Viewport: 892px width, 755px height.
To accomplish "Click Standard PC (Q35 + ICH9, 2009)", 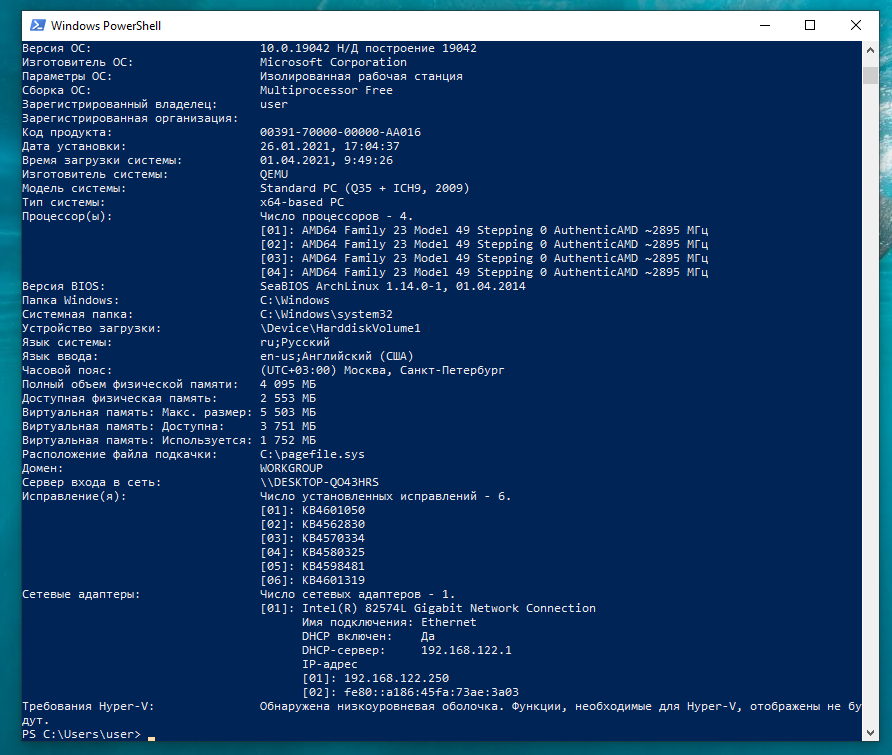I will coord(365,188).
